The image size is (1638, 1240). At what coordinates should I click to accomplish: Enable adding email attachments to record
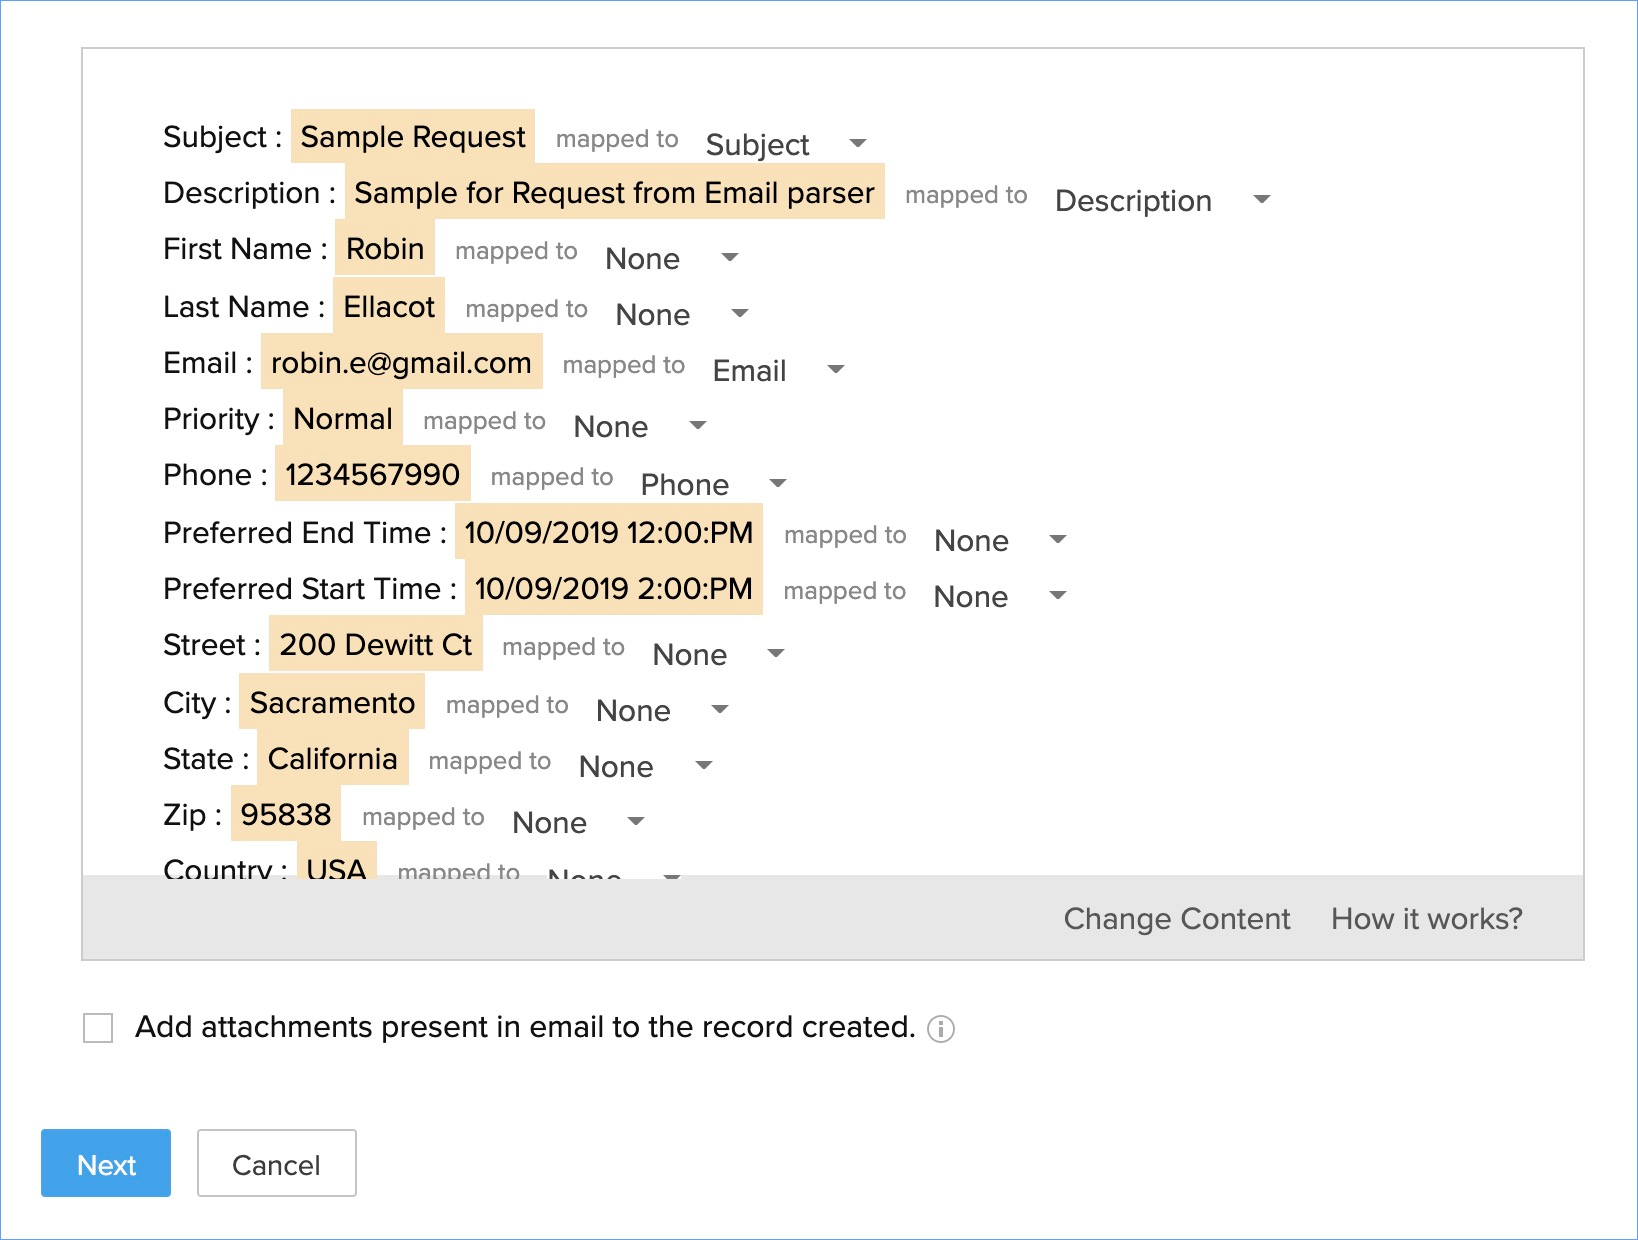pyautogui.click(x=98, y=1028)
